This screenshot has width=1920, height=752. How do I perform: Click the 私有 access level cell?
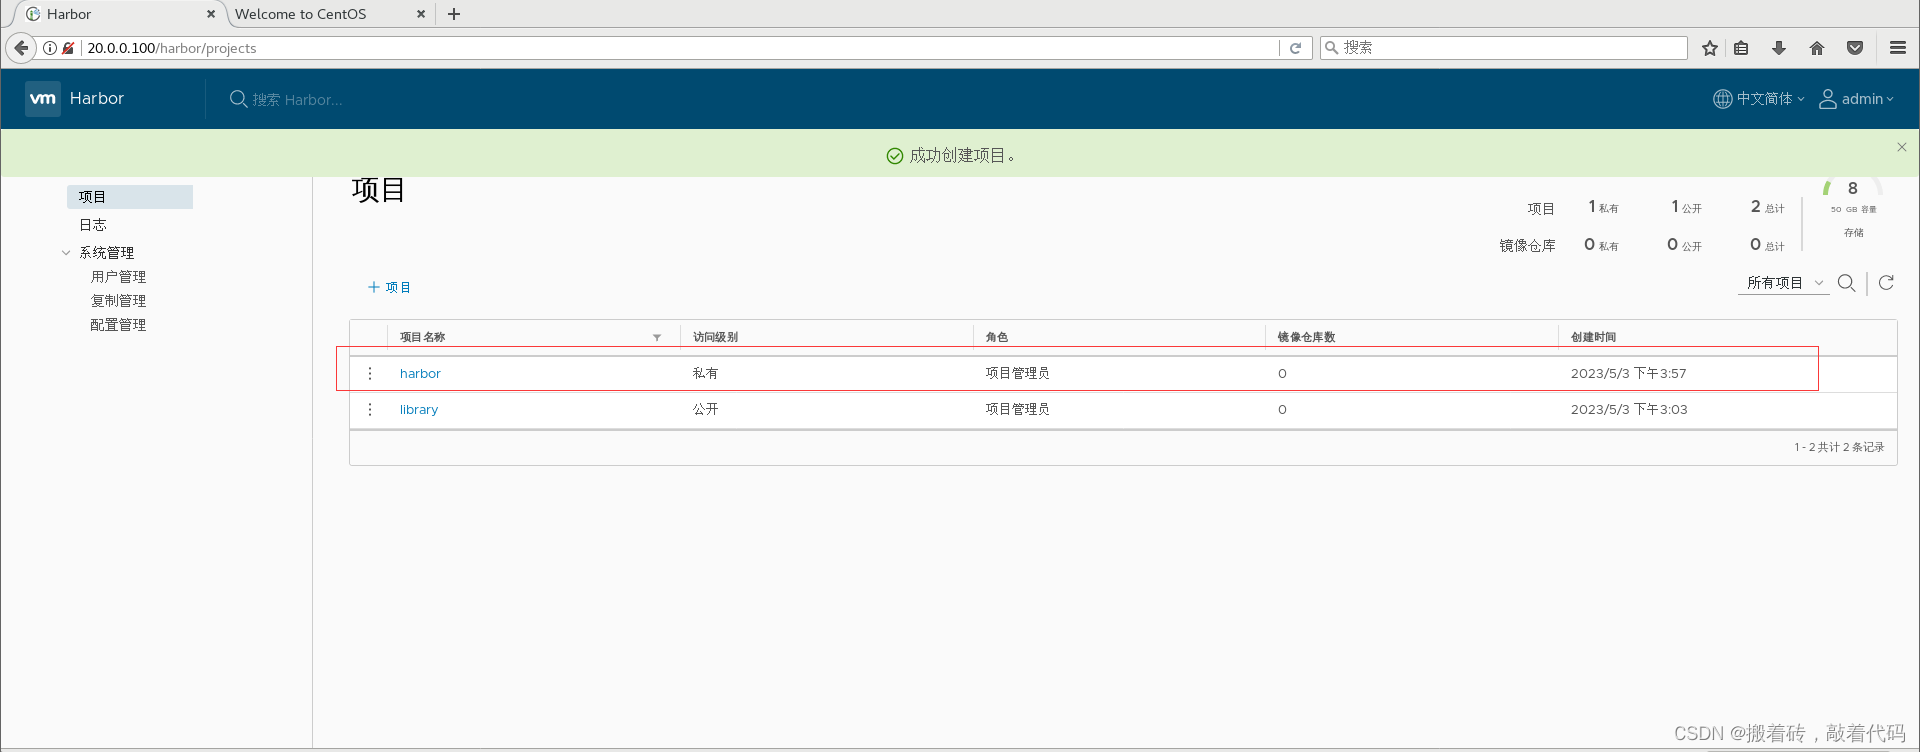(705, 373)
